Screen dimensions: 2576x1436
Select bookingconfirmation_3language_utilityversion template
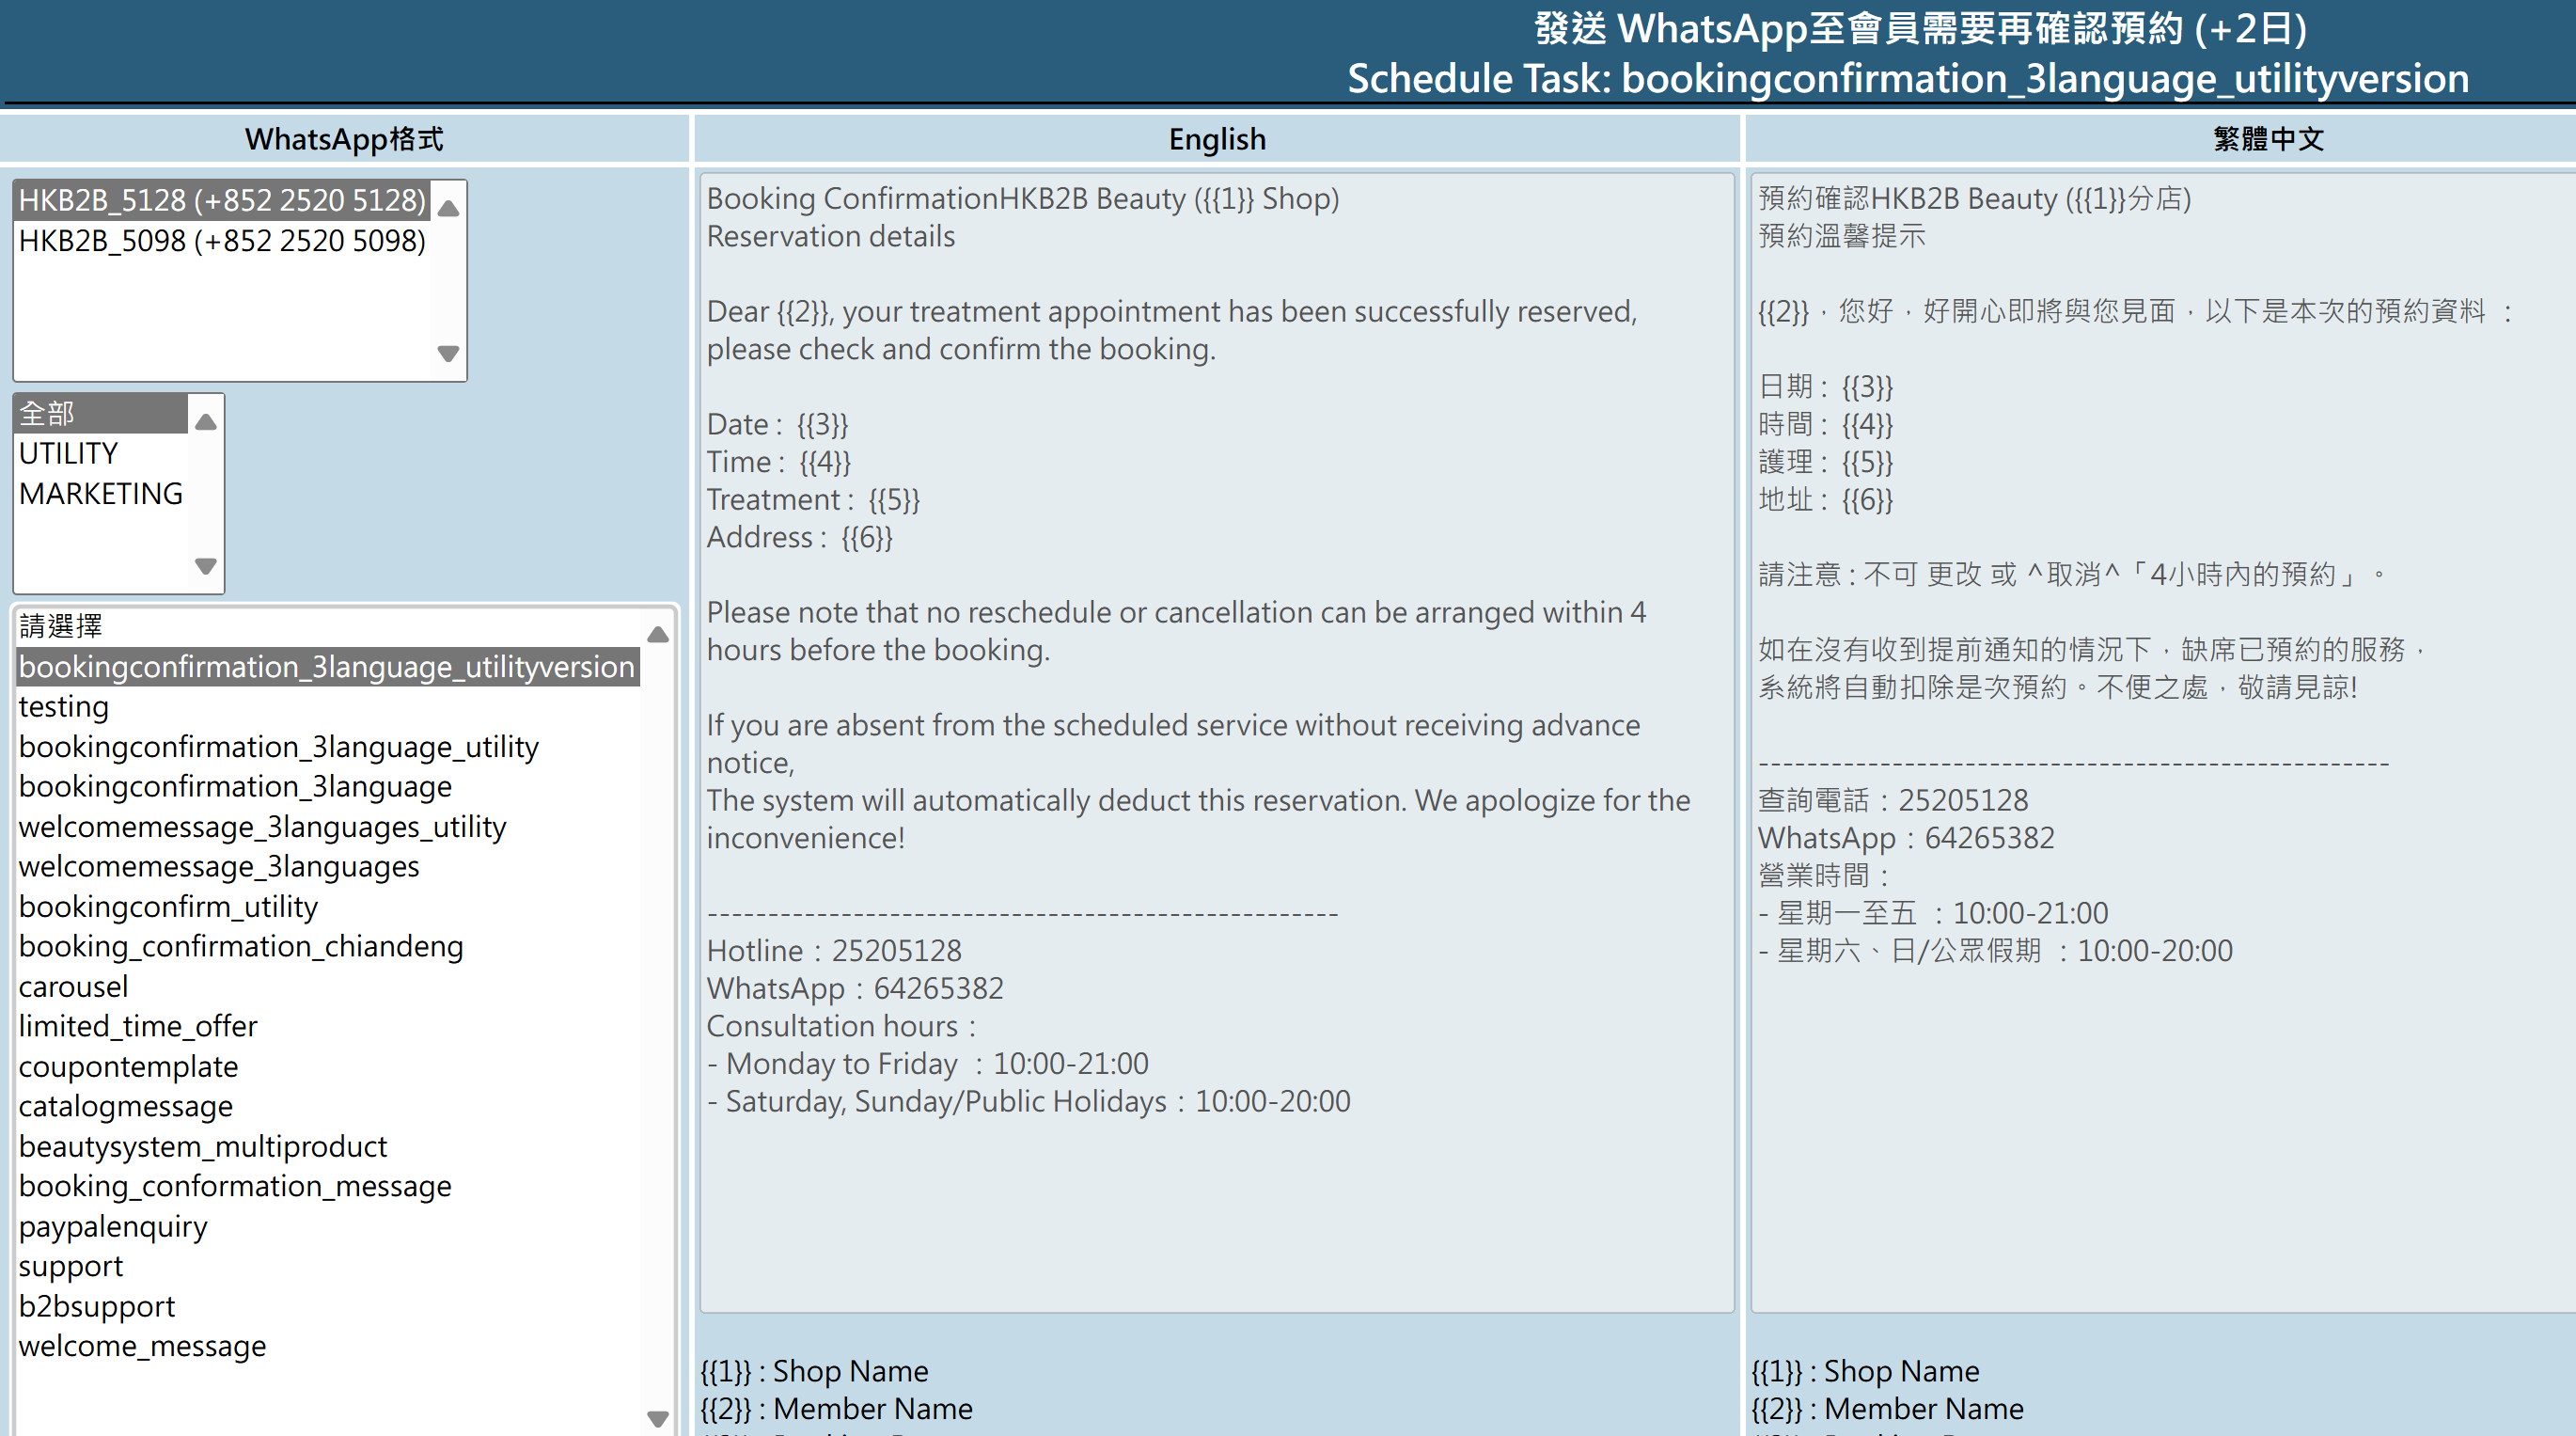(x=328, y=666)
